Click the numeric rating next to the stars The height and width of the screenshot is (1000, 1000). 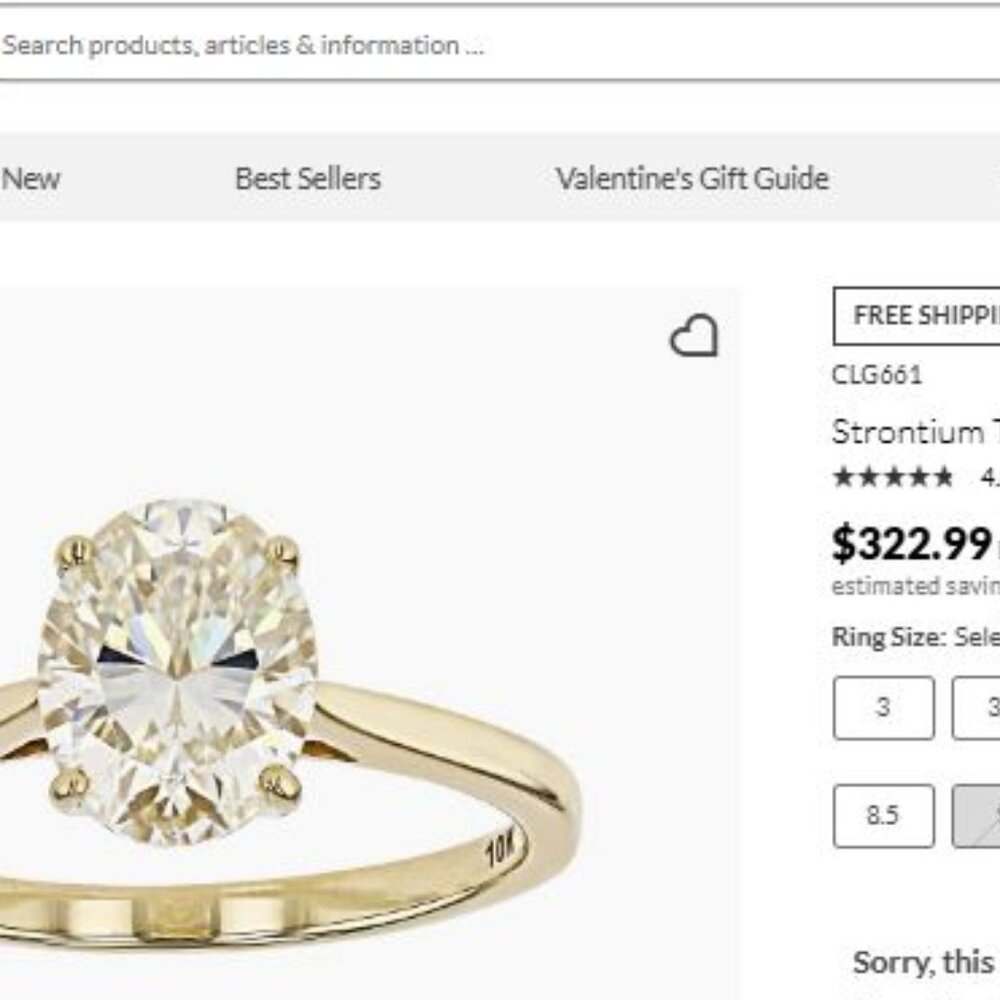point(985,478)
